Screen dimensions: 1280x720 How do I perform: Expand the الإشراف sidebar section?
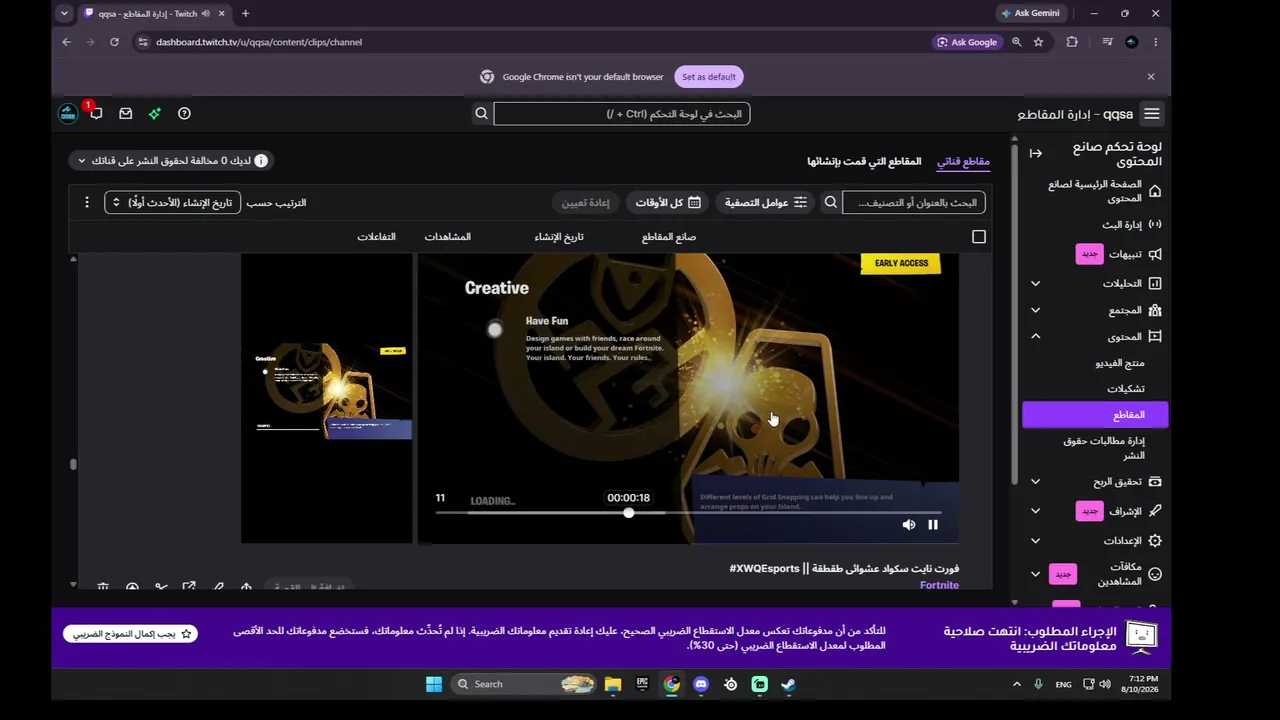(x=1036, y=511)
